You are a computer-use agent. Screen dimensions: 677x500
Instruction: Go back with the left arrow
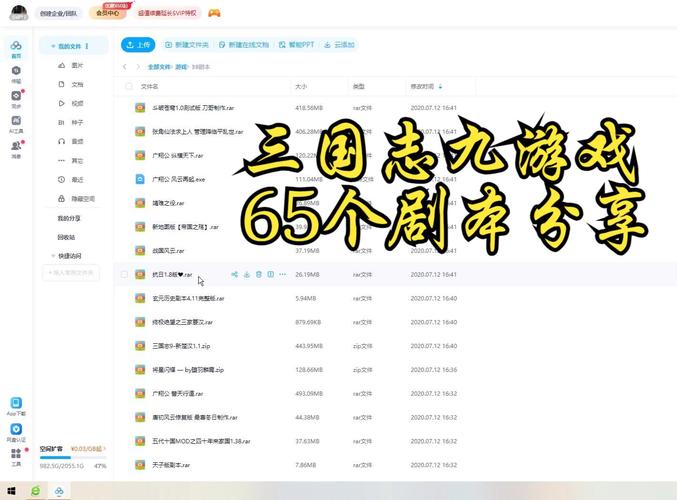(125, 67)
